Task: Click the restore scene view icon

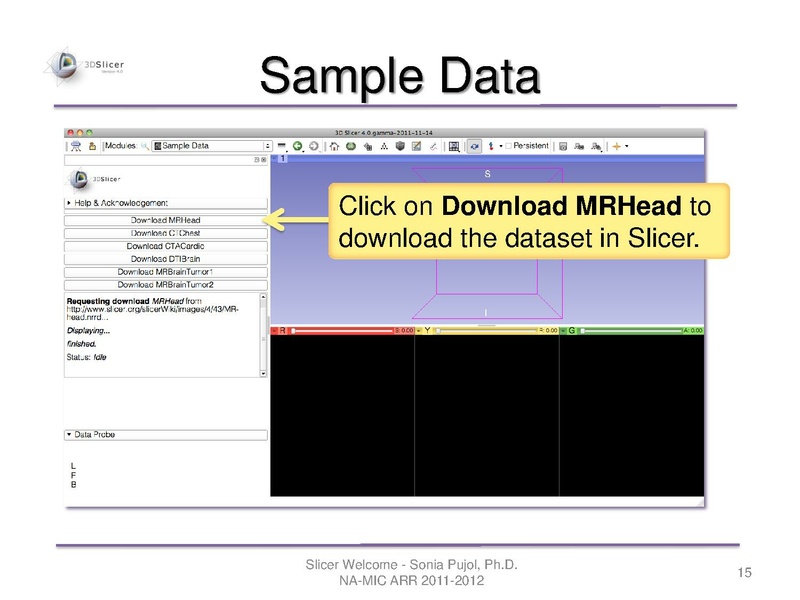Action: click(596, 146)
